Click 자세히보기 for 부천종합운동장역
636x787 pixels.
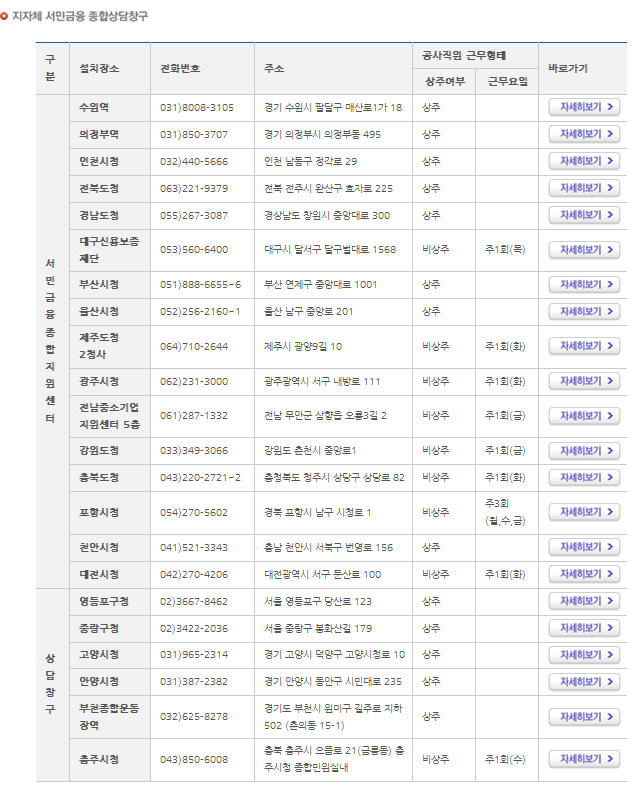click(x=584, y=717)
